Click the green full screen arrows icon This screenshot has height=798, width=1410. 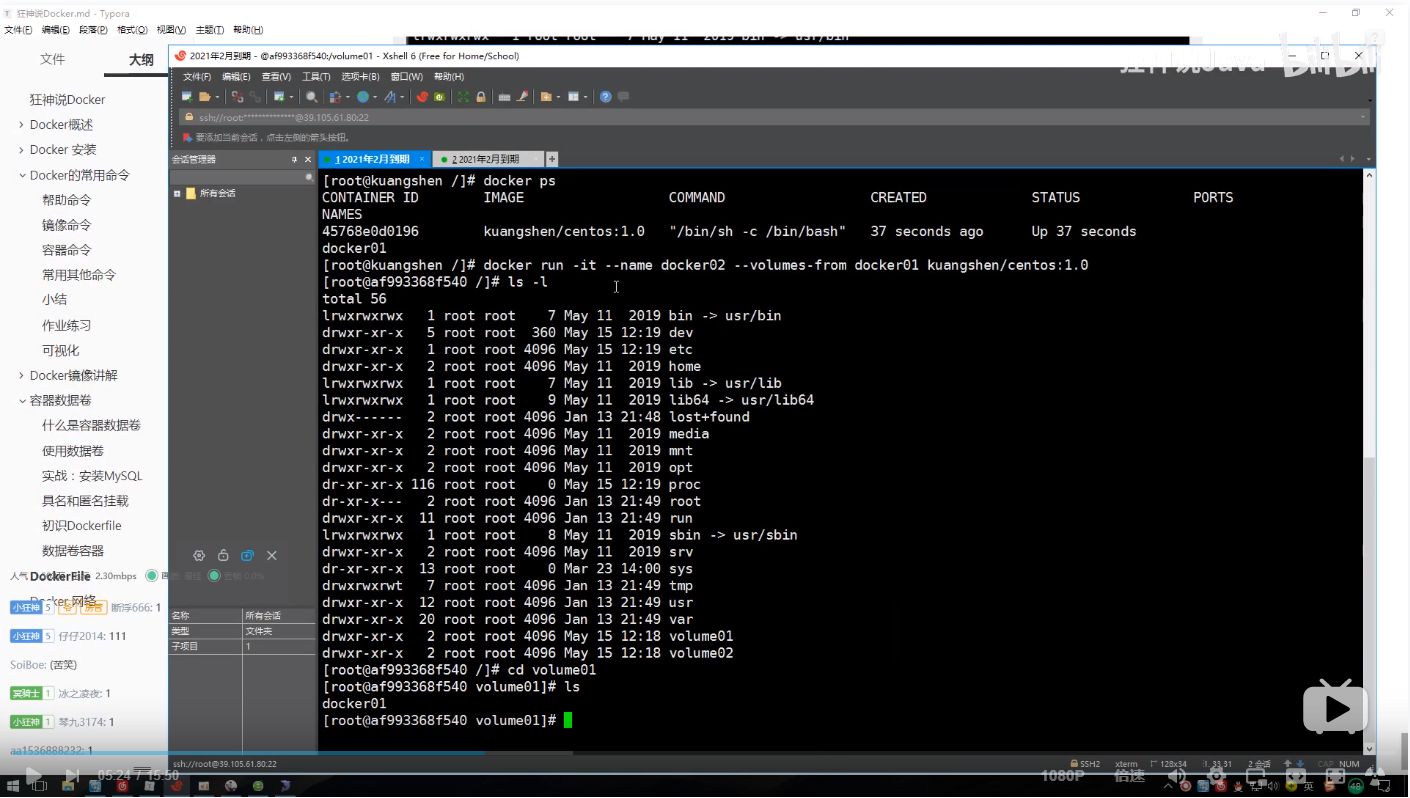click(x=463, y=97)
